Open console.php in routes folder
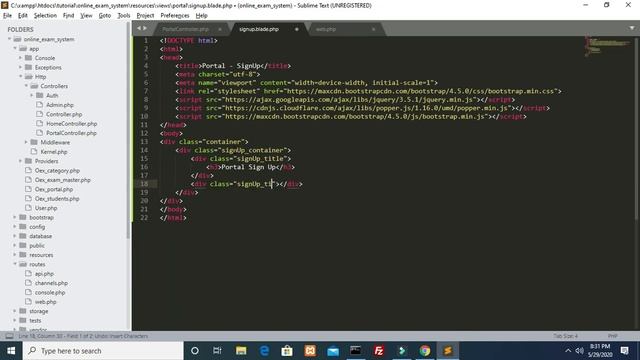Viewport: 640px width, 360px height. [50, 293]
